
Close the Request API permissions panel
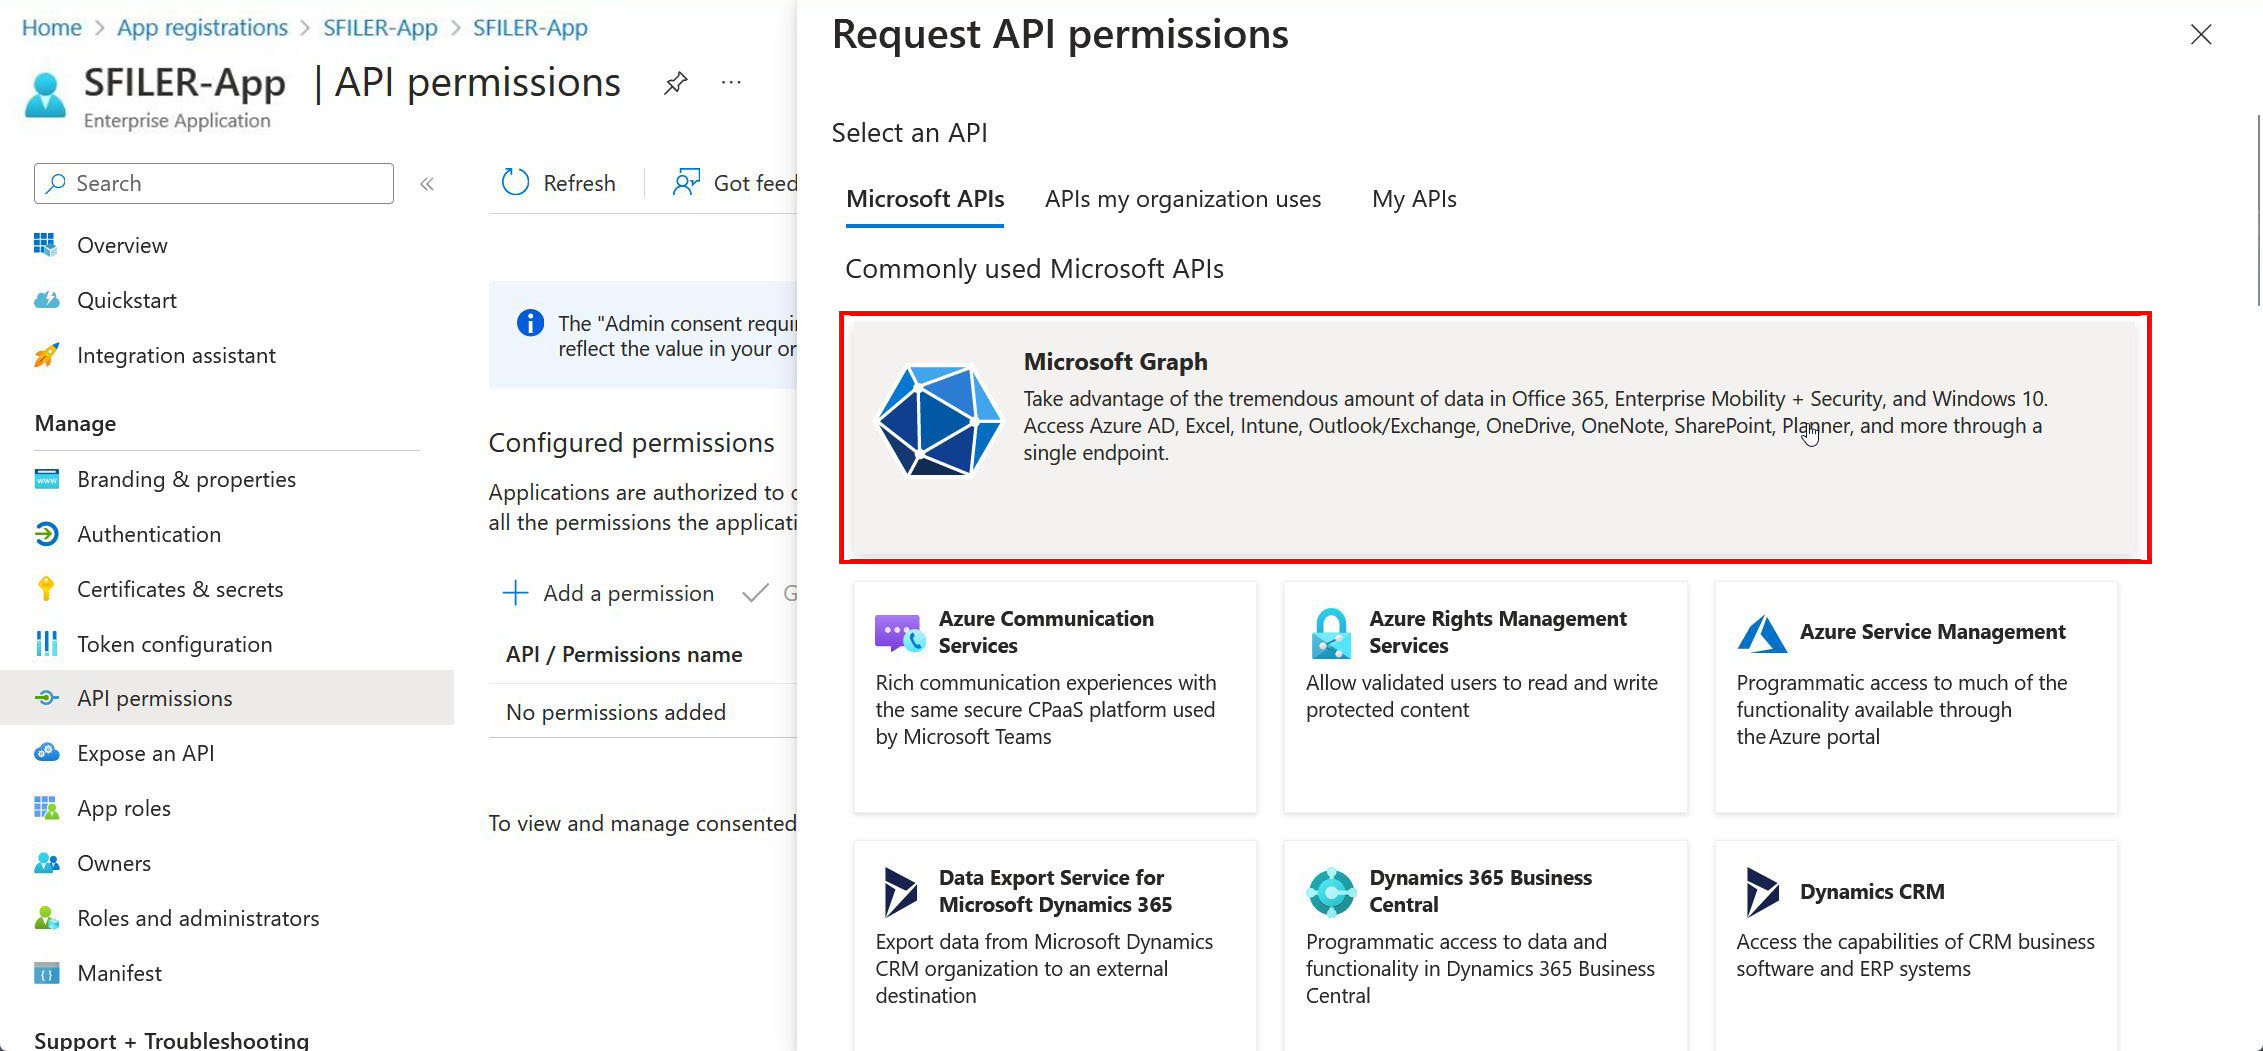[2200, 35]
